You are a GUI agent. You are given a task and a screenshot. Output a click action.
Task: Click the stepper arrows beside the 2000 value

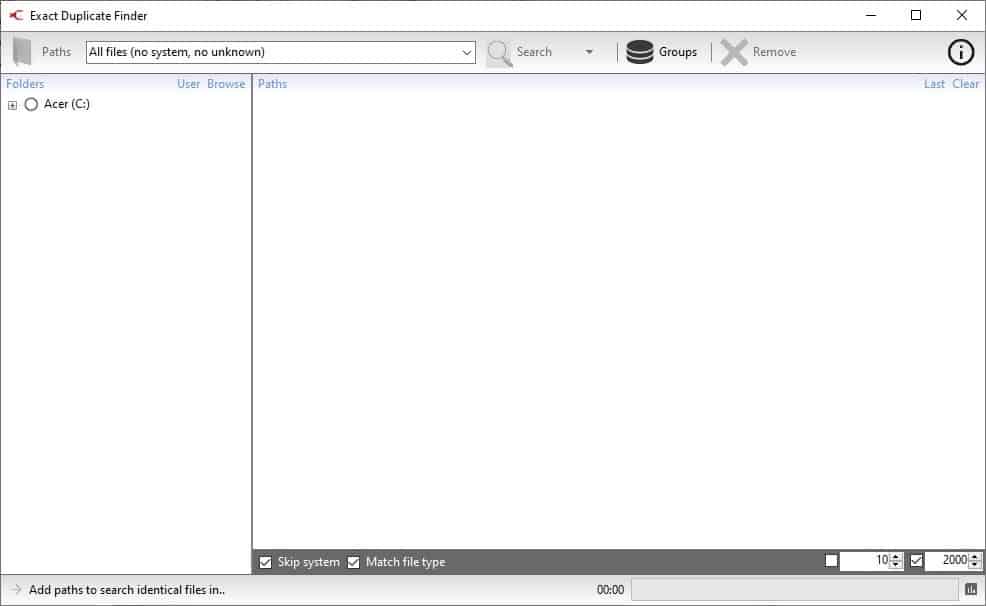click(x=975, y=560)
